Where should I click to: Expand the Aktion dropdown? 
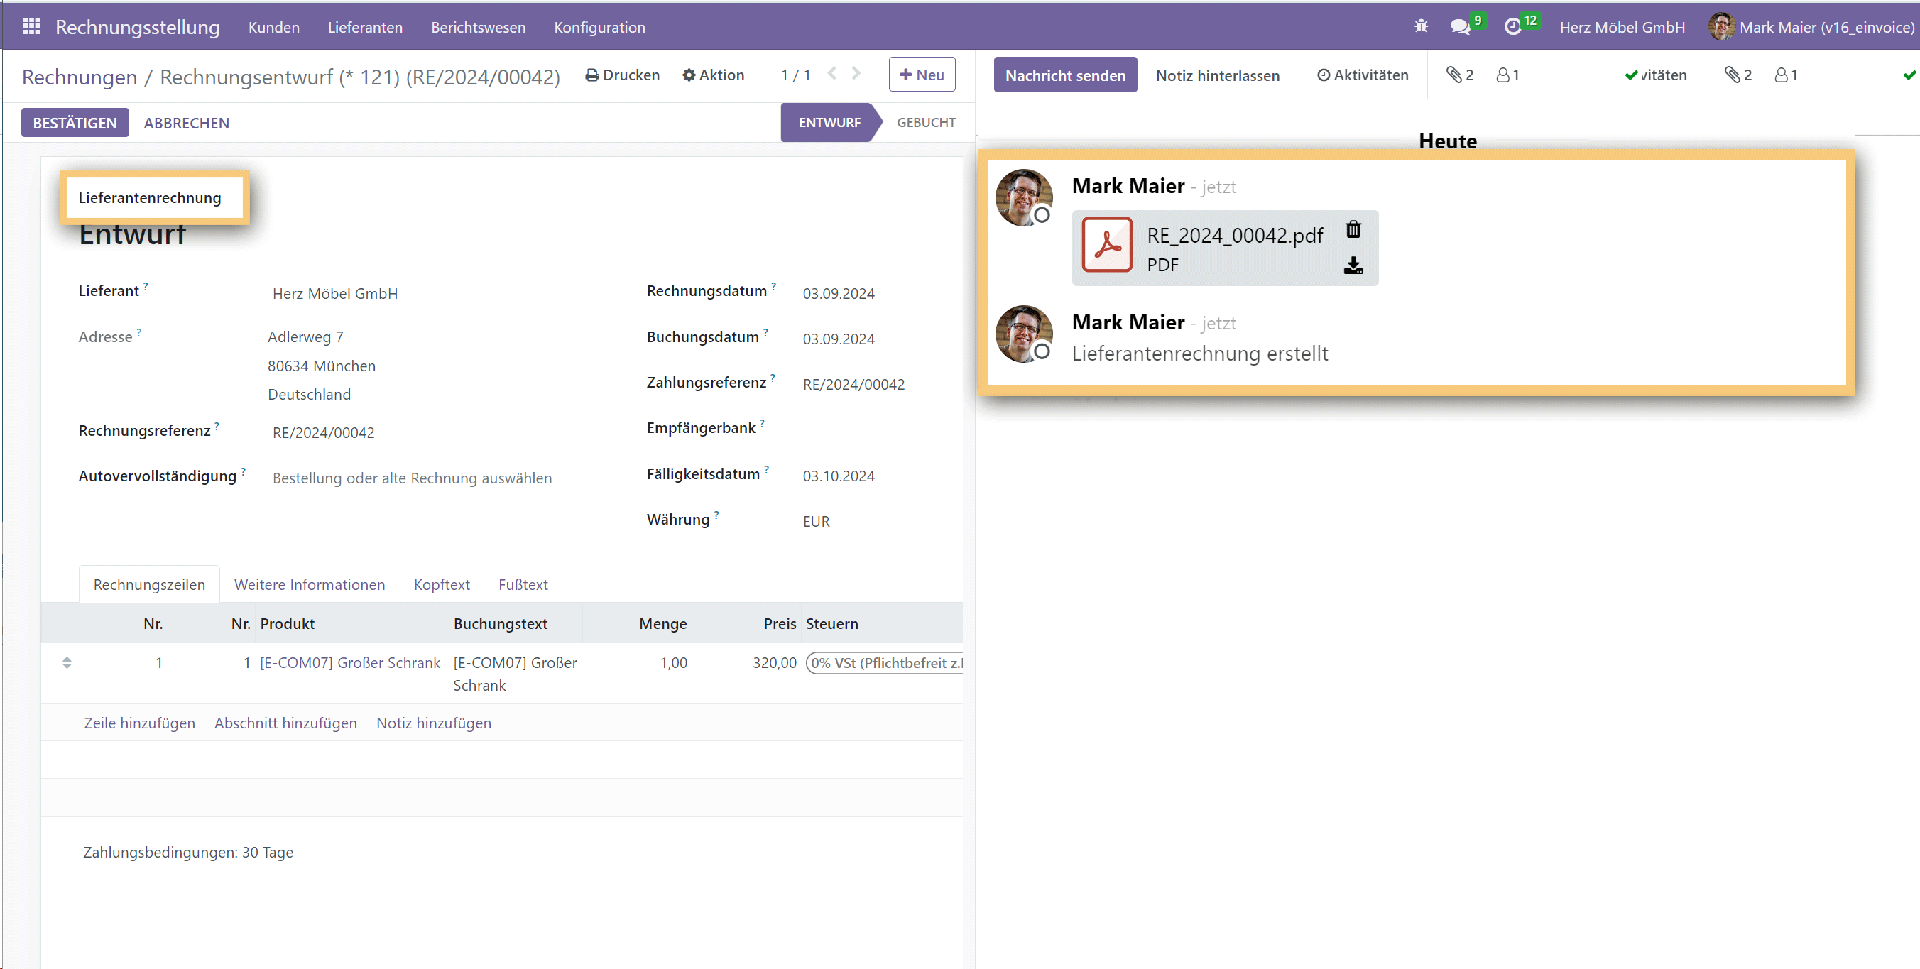coord(713,75)
